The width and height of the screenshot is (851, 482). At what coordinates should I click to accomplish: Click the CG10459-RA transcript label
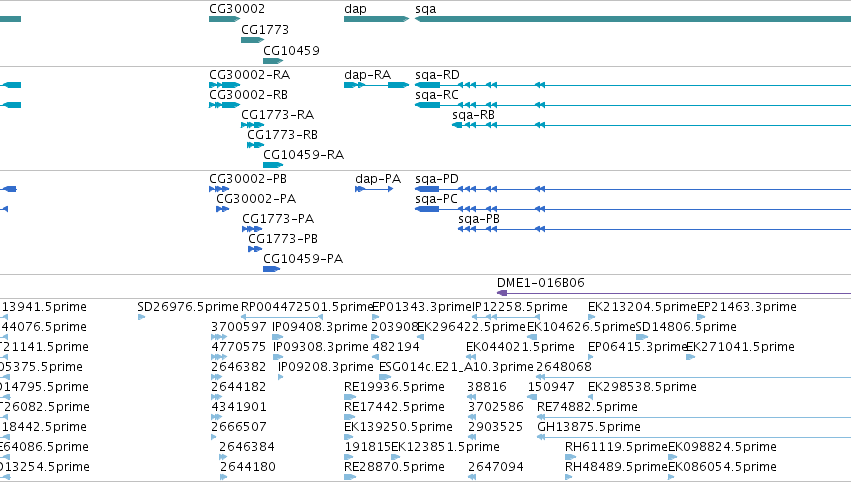(x=303, y=155)
